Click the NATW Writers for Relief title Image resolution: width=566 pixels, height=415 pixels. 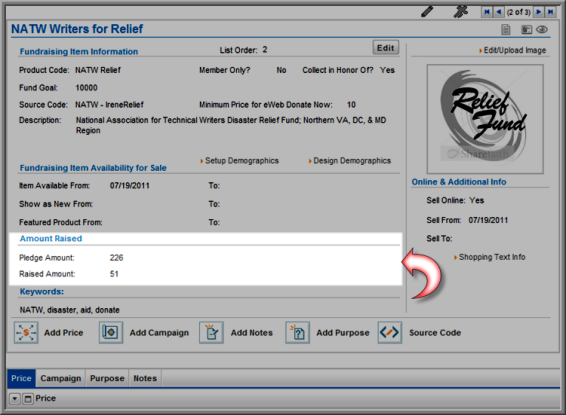click(x=77, y=29)
